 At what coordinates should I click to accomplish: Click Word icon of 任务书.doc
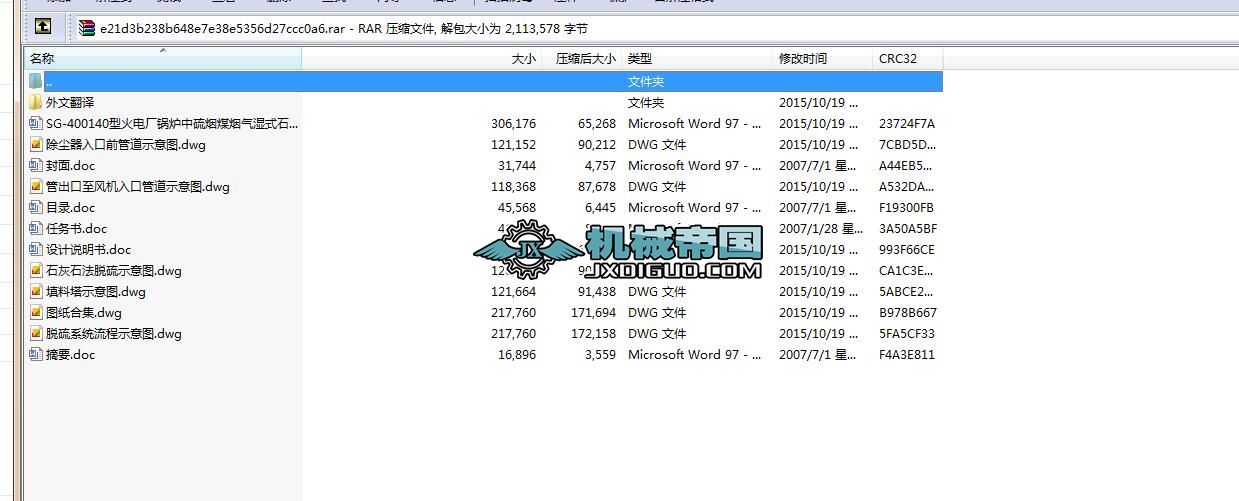pyautogui.click(x=36, y=228)
